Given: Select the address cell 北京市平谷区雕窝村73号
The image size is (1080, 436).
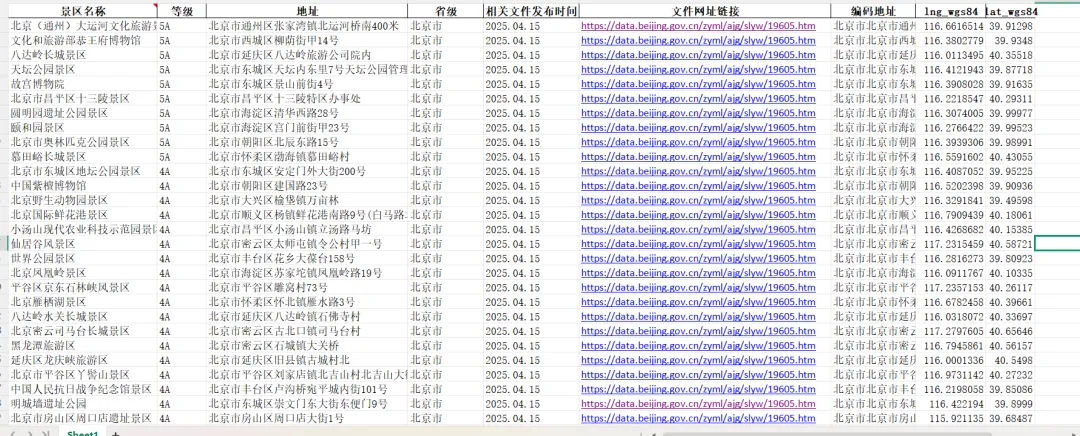Looking at the screenshot, I should [307, 288].
